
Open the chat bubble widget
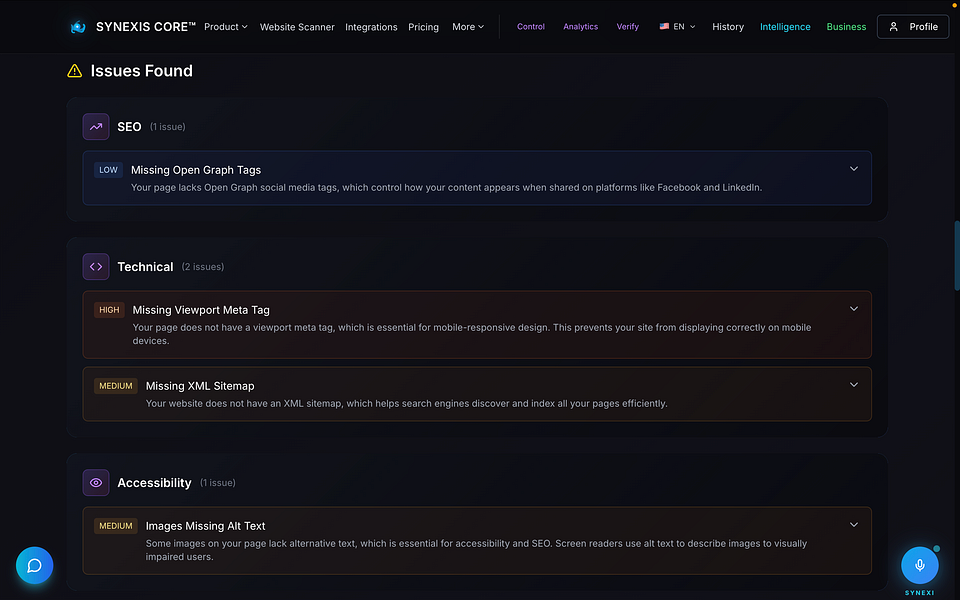tap(34, 565)
